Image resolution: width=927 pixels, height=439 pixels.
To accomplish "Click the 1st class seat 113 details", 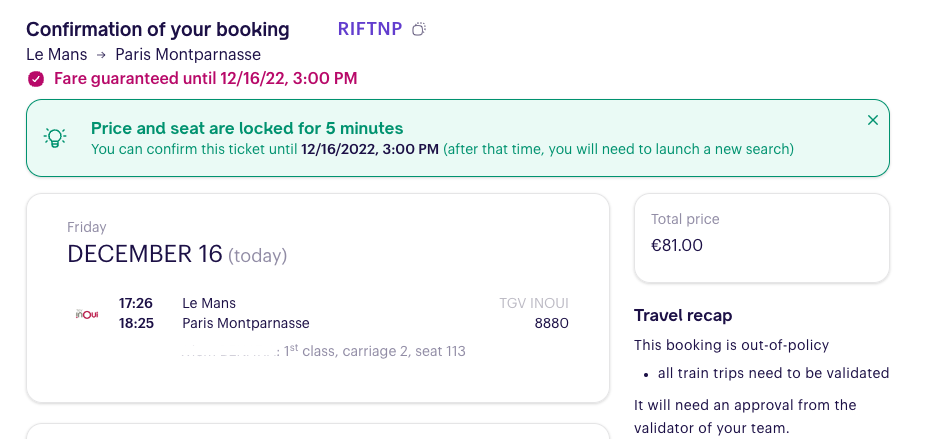I will coord(375,351).
